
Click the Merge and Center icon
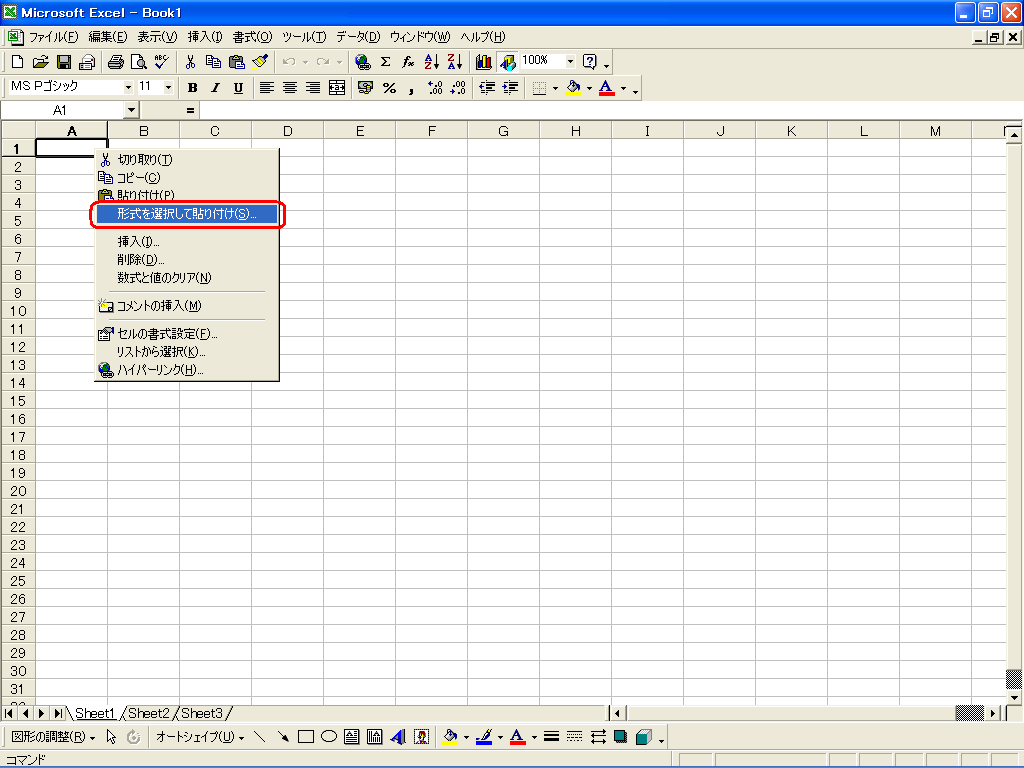click(337, 88)
